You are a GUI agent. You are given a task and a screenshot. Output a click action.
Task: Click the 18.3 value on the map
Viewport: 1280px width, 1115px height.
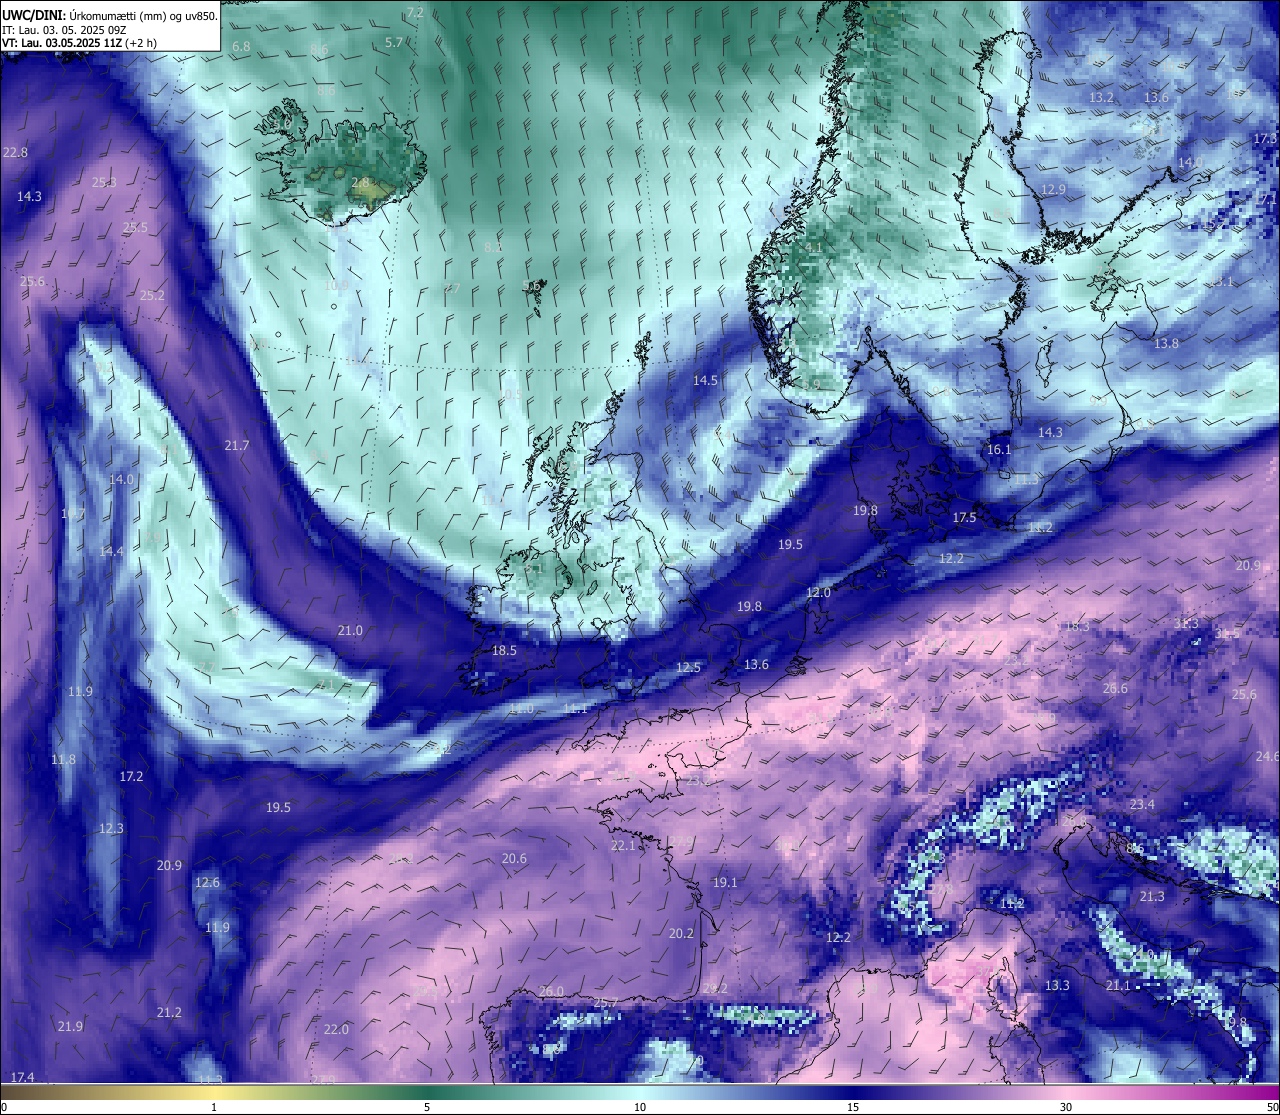(x=1077, y=627)
